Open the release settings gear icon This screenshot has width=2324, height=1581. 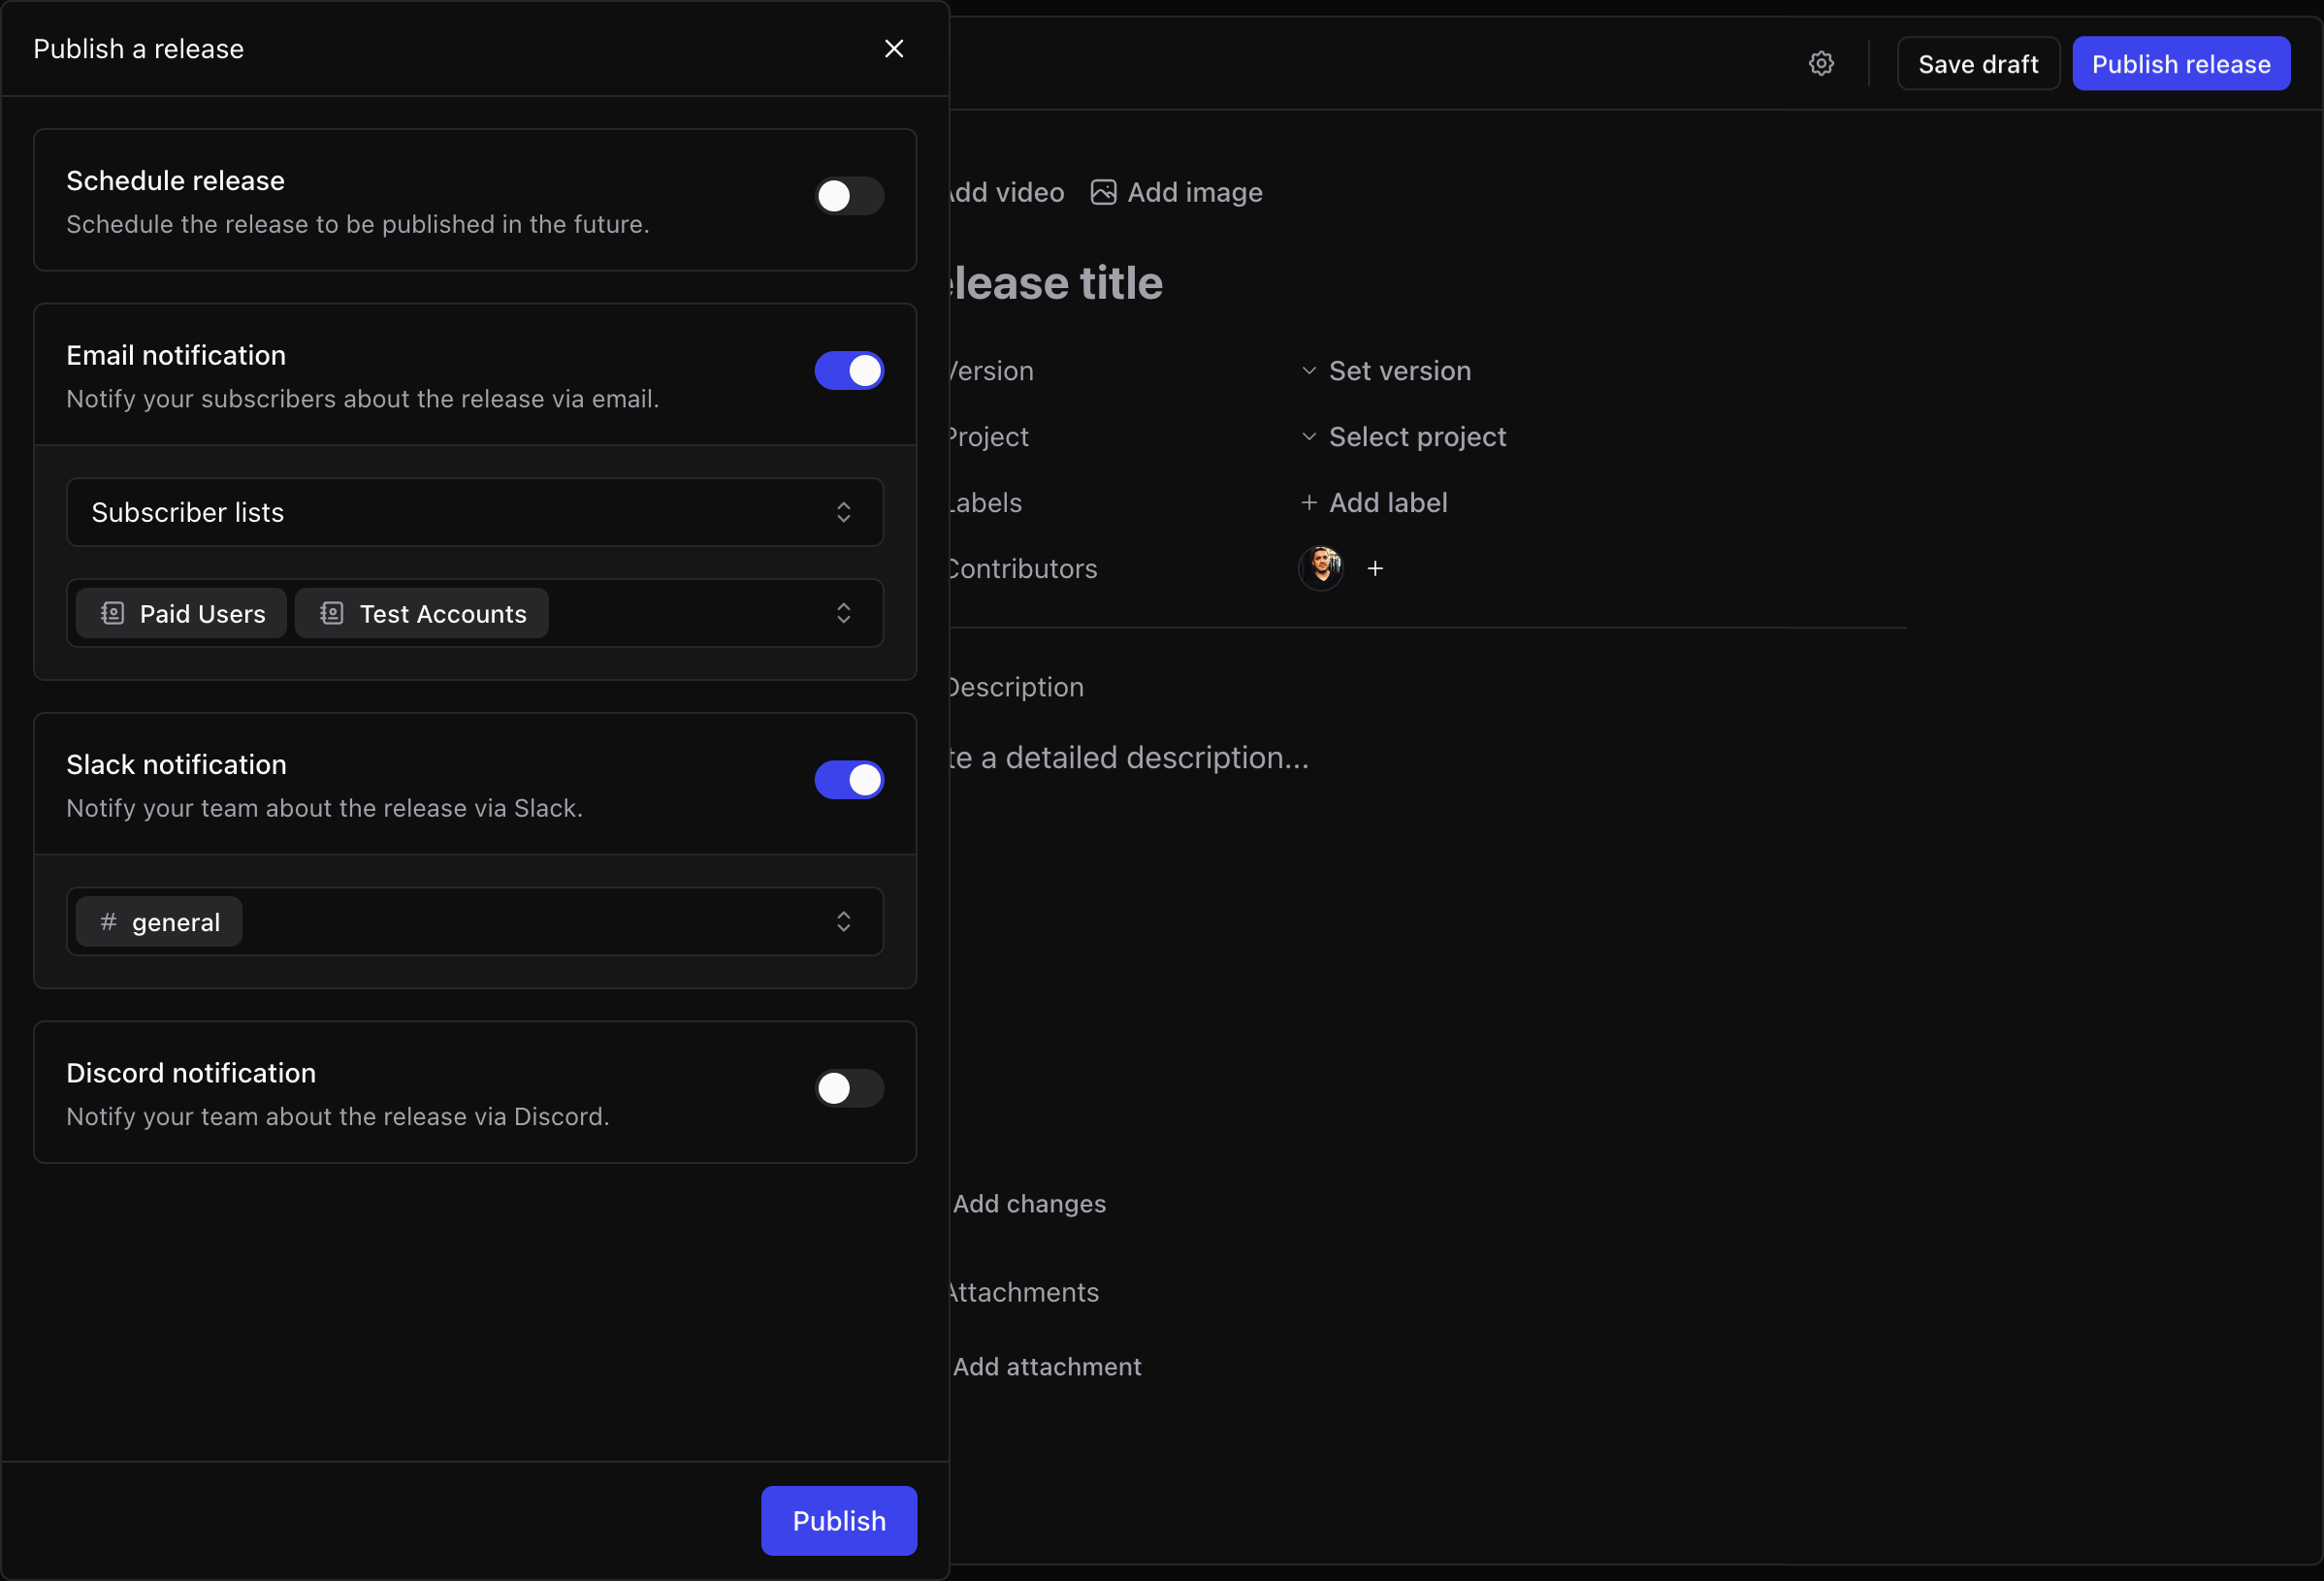1821,63
